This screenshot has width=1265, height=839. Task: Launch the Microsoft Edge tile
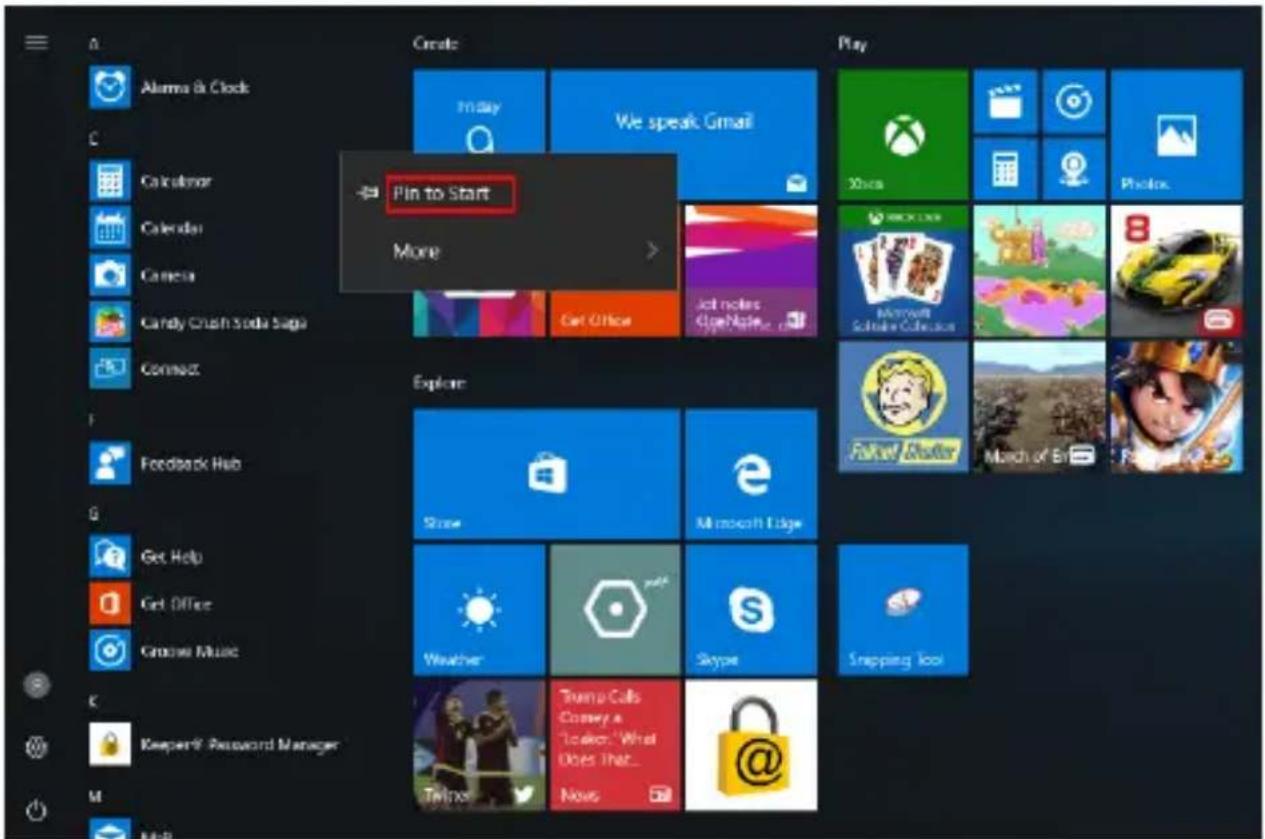751,474
